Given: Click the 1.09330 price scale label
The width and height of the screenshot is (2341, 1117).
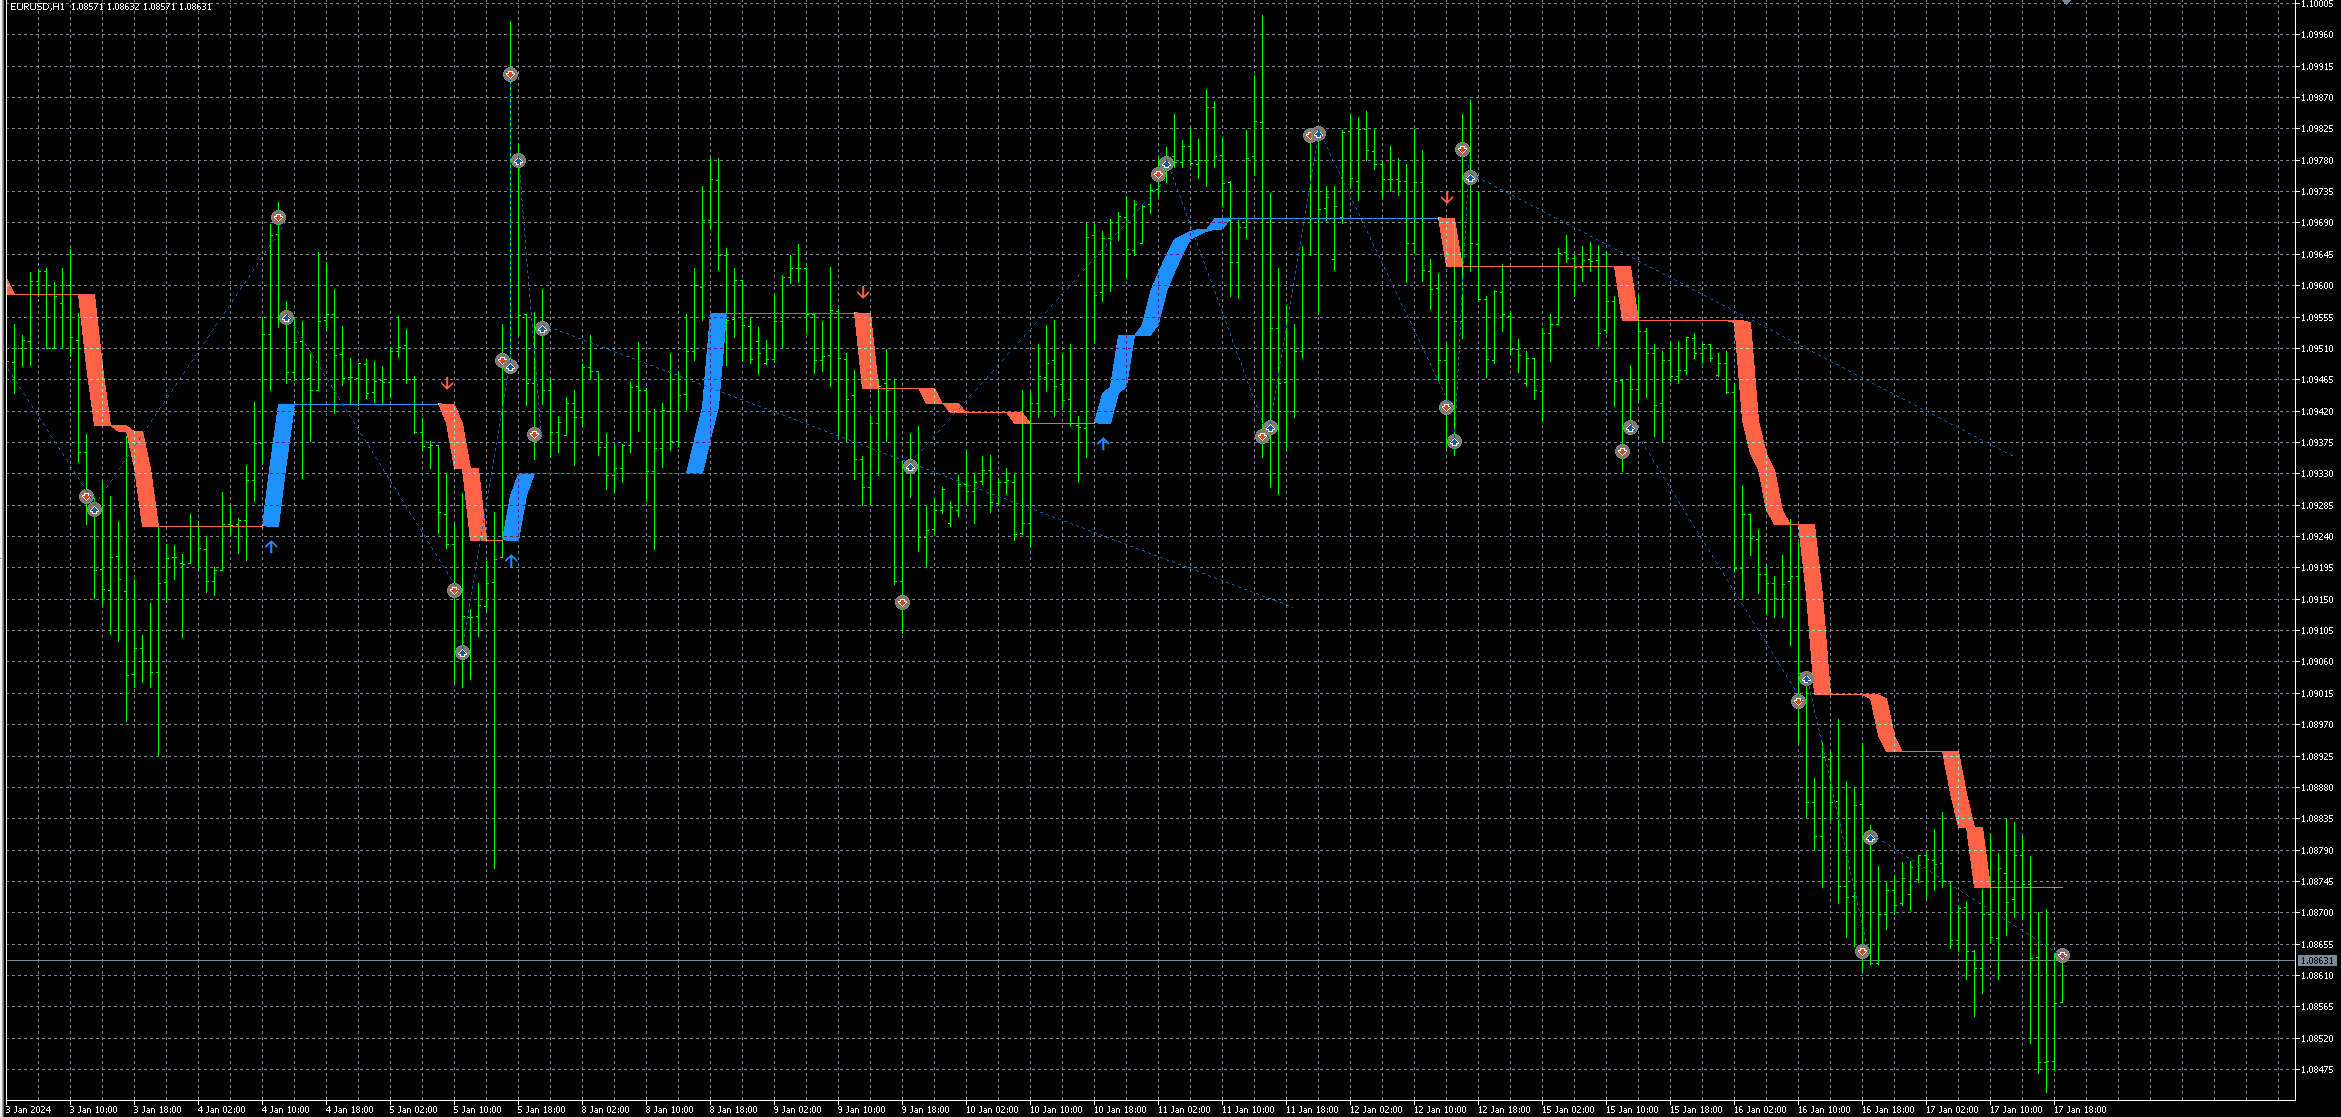Looking at the screenshot, I should coord(2316,474).
